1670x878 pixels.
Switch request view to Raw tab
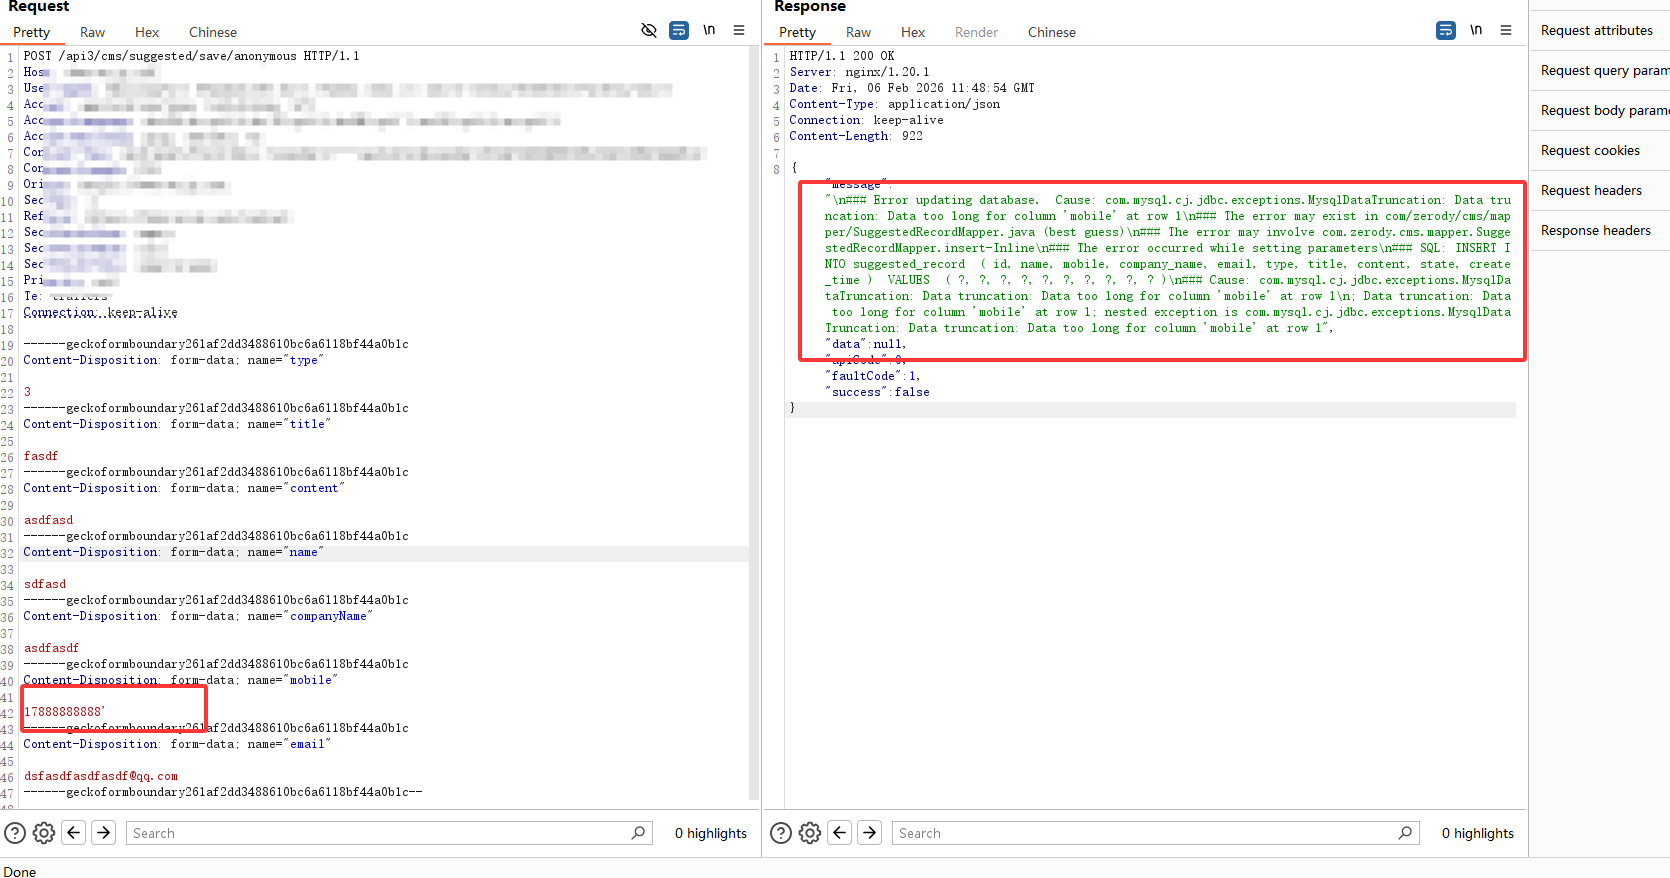(x=92, y=33)
